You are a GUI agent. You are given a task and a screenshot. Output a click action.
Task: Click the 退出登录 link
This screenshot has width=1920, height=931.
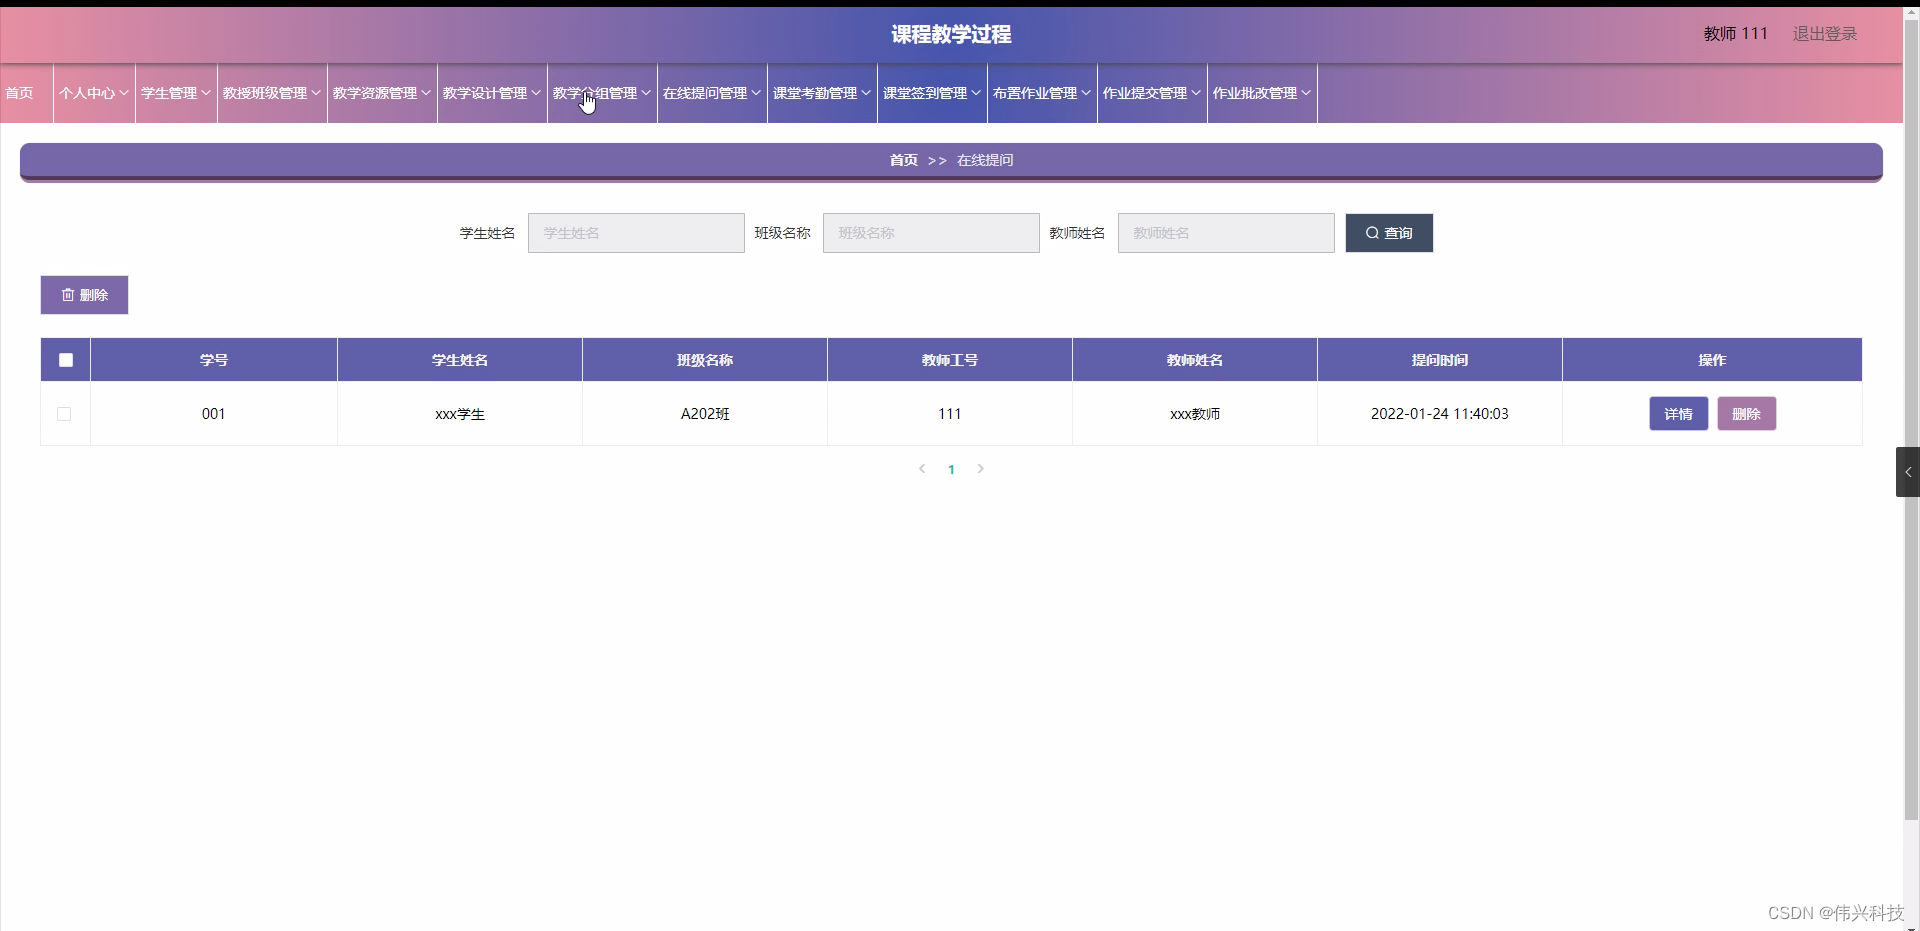(1824, 33)
